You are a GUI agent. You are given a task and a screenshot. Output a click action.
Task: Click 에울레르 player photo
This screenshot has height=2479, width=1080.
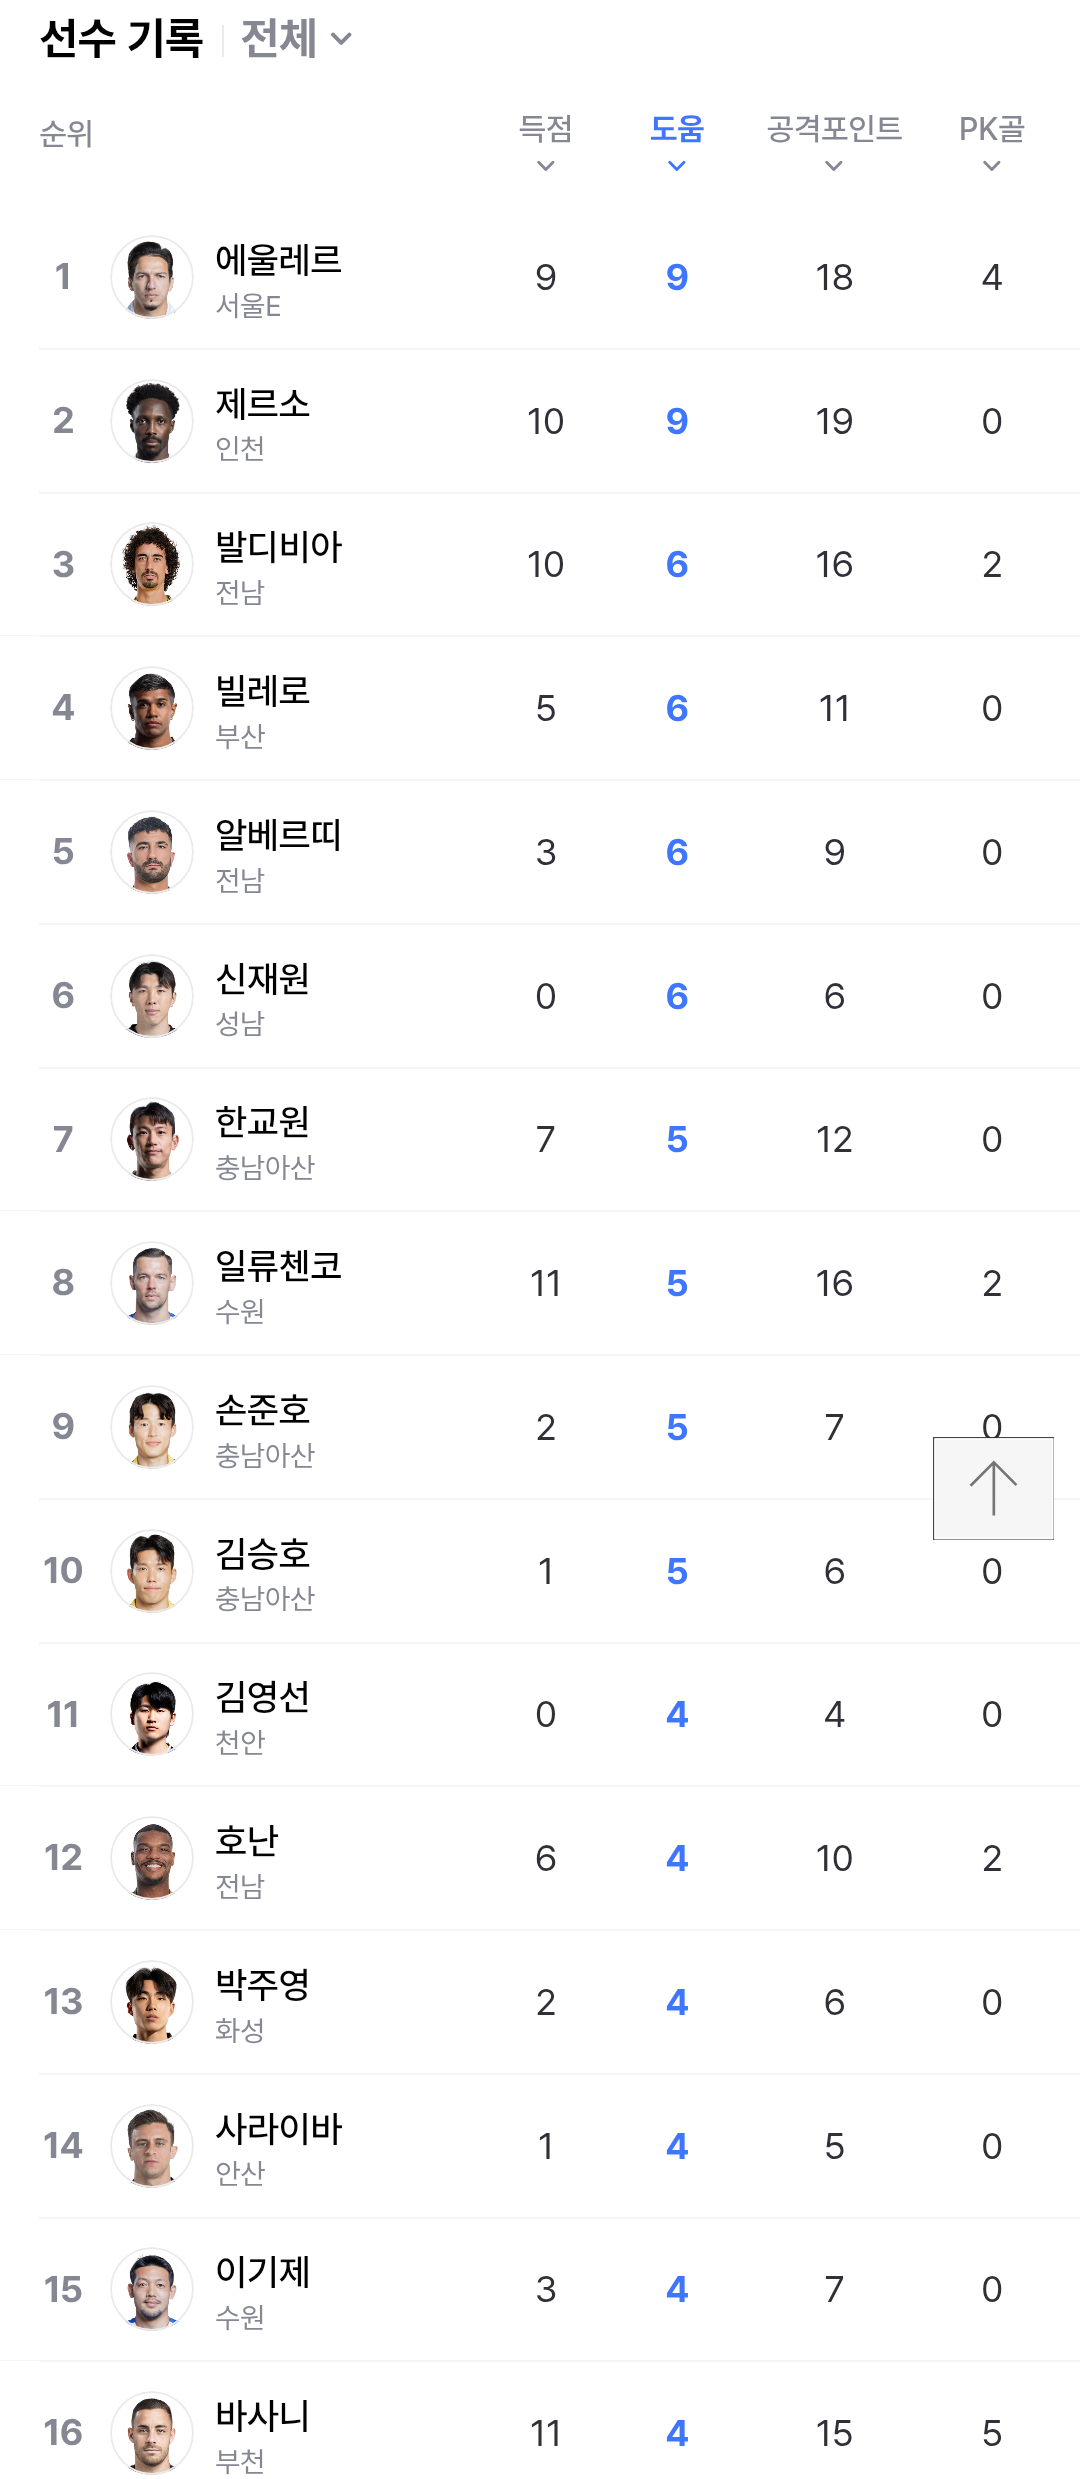pyautogui.click(x=152, y=277)
